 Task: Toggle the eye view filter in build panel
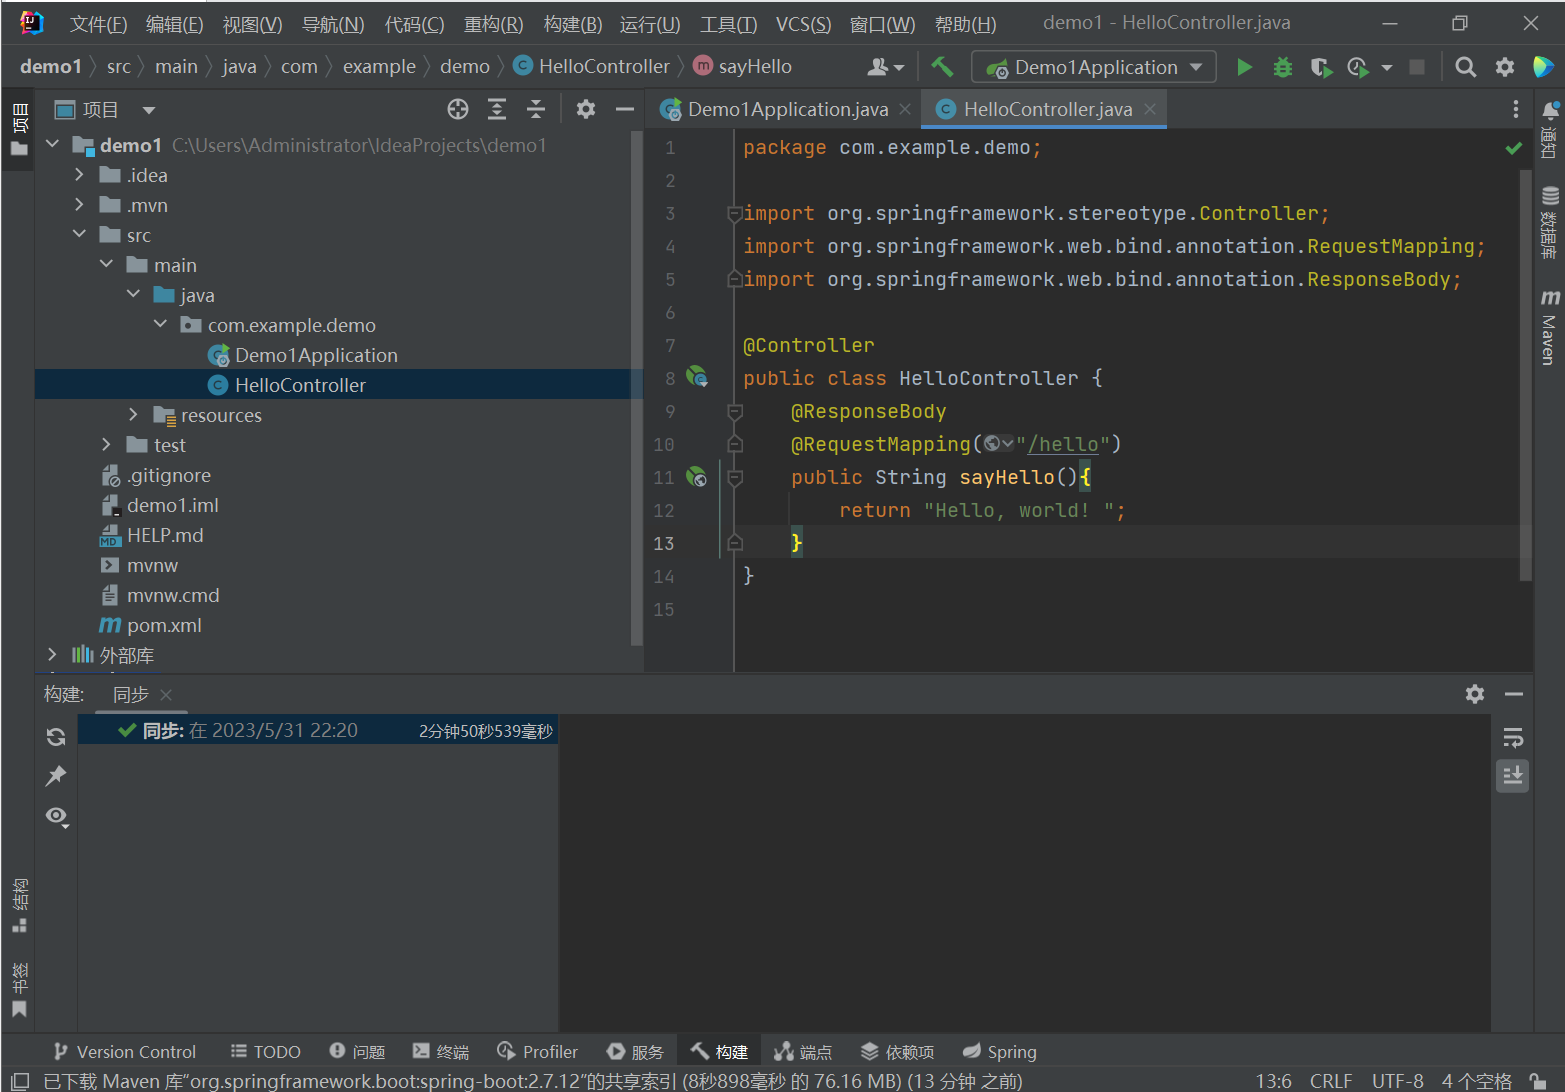(x=56, y=816)
